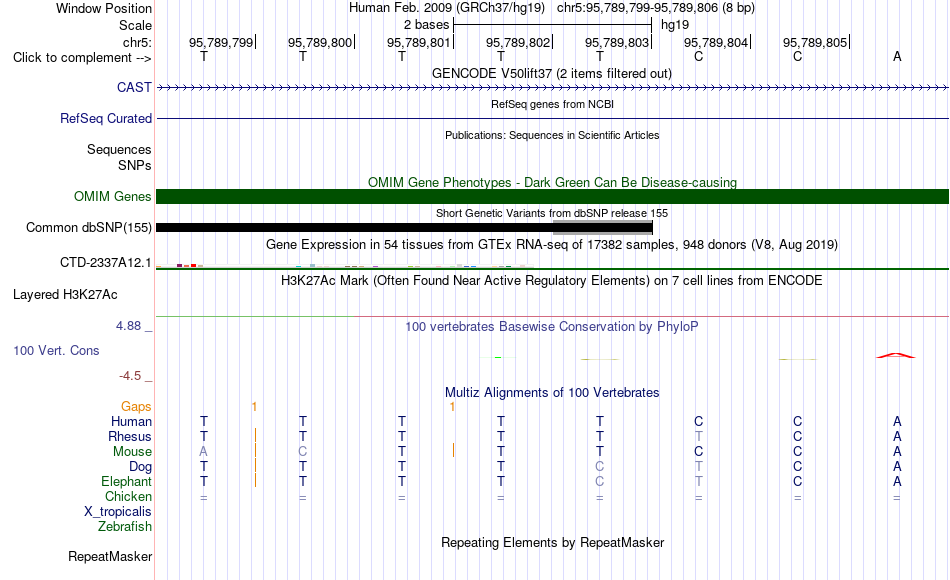
Task: Click the GTEx Gene Expression track title
Action: [x=552, y=245]
